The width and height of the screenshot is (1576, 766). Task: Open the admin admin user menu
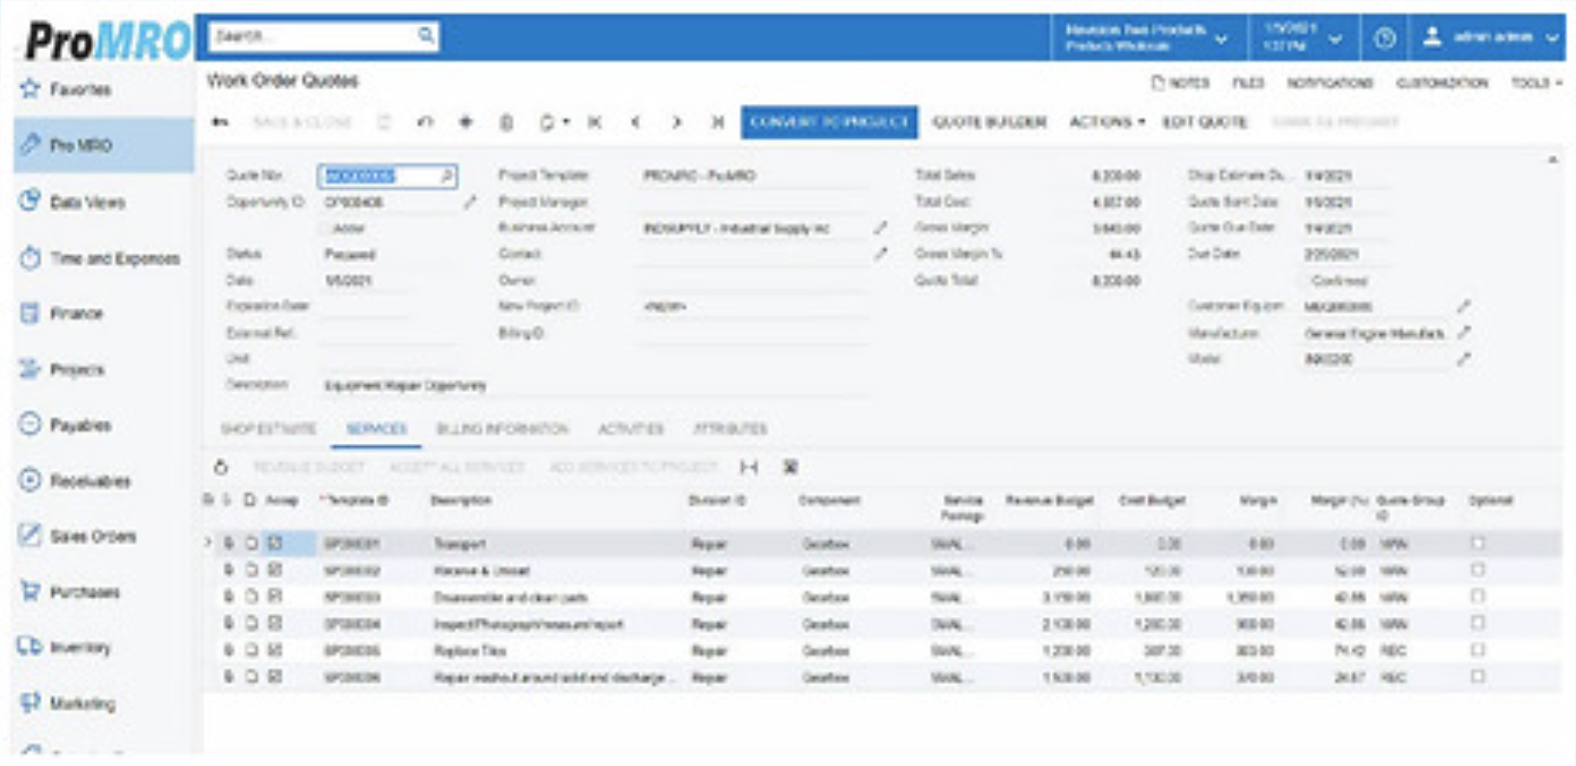pos(1489,38)
